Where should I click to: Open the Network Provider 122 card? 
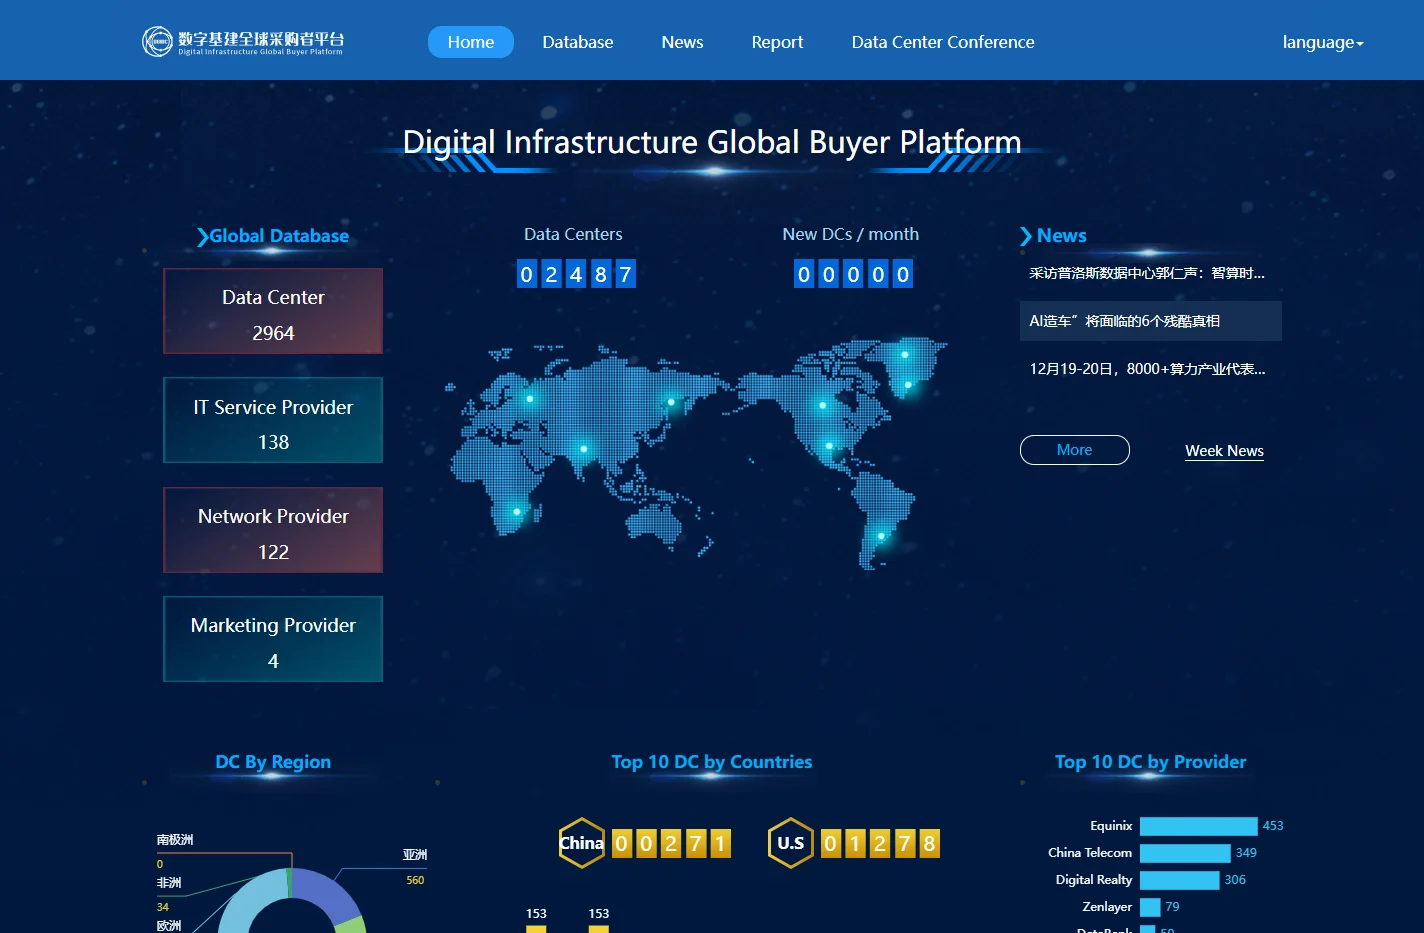[x=273, y=530]
